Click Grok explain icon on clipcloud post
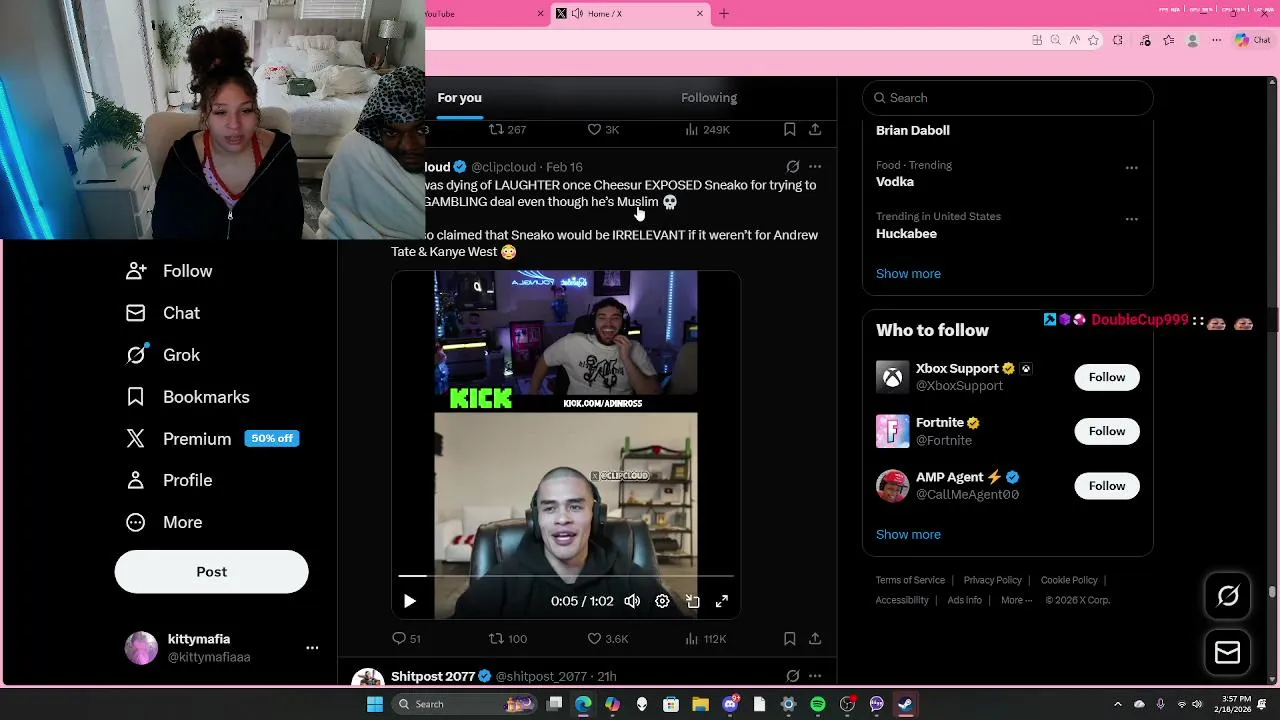The width and height of the screenshot is (1280, 720). [792, 166]
